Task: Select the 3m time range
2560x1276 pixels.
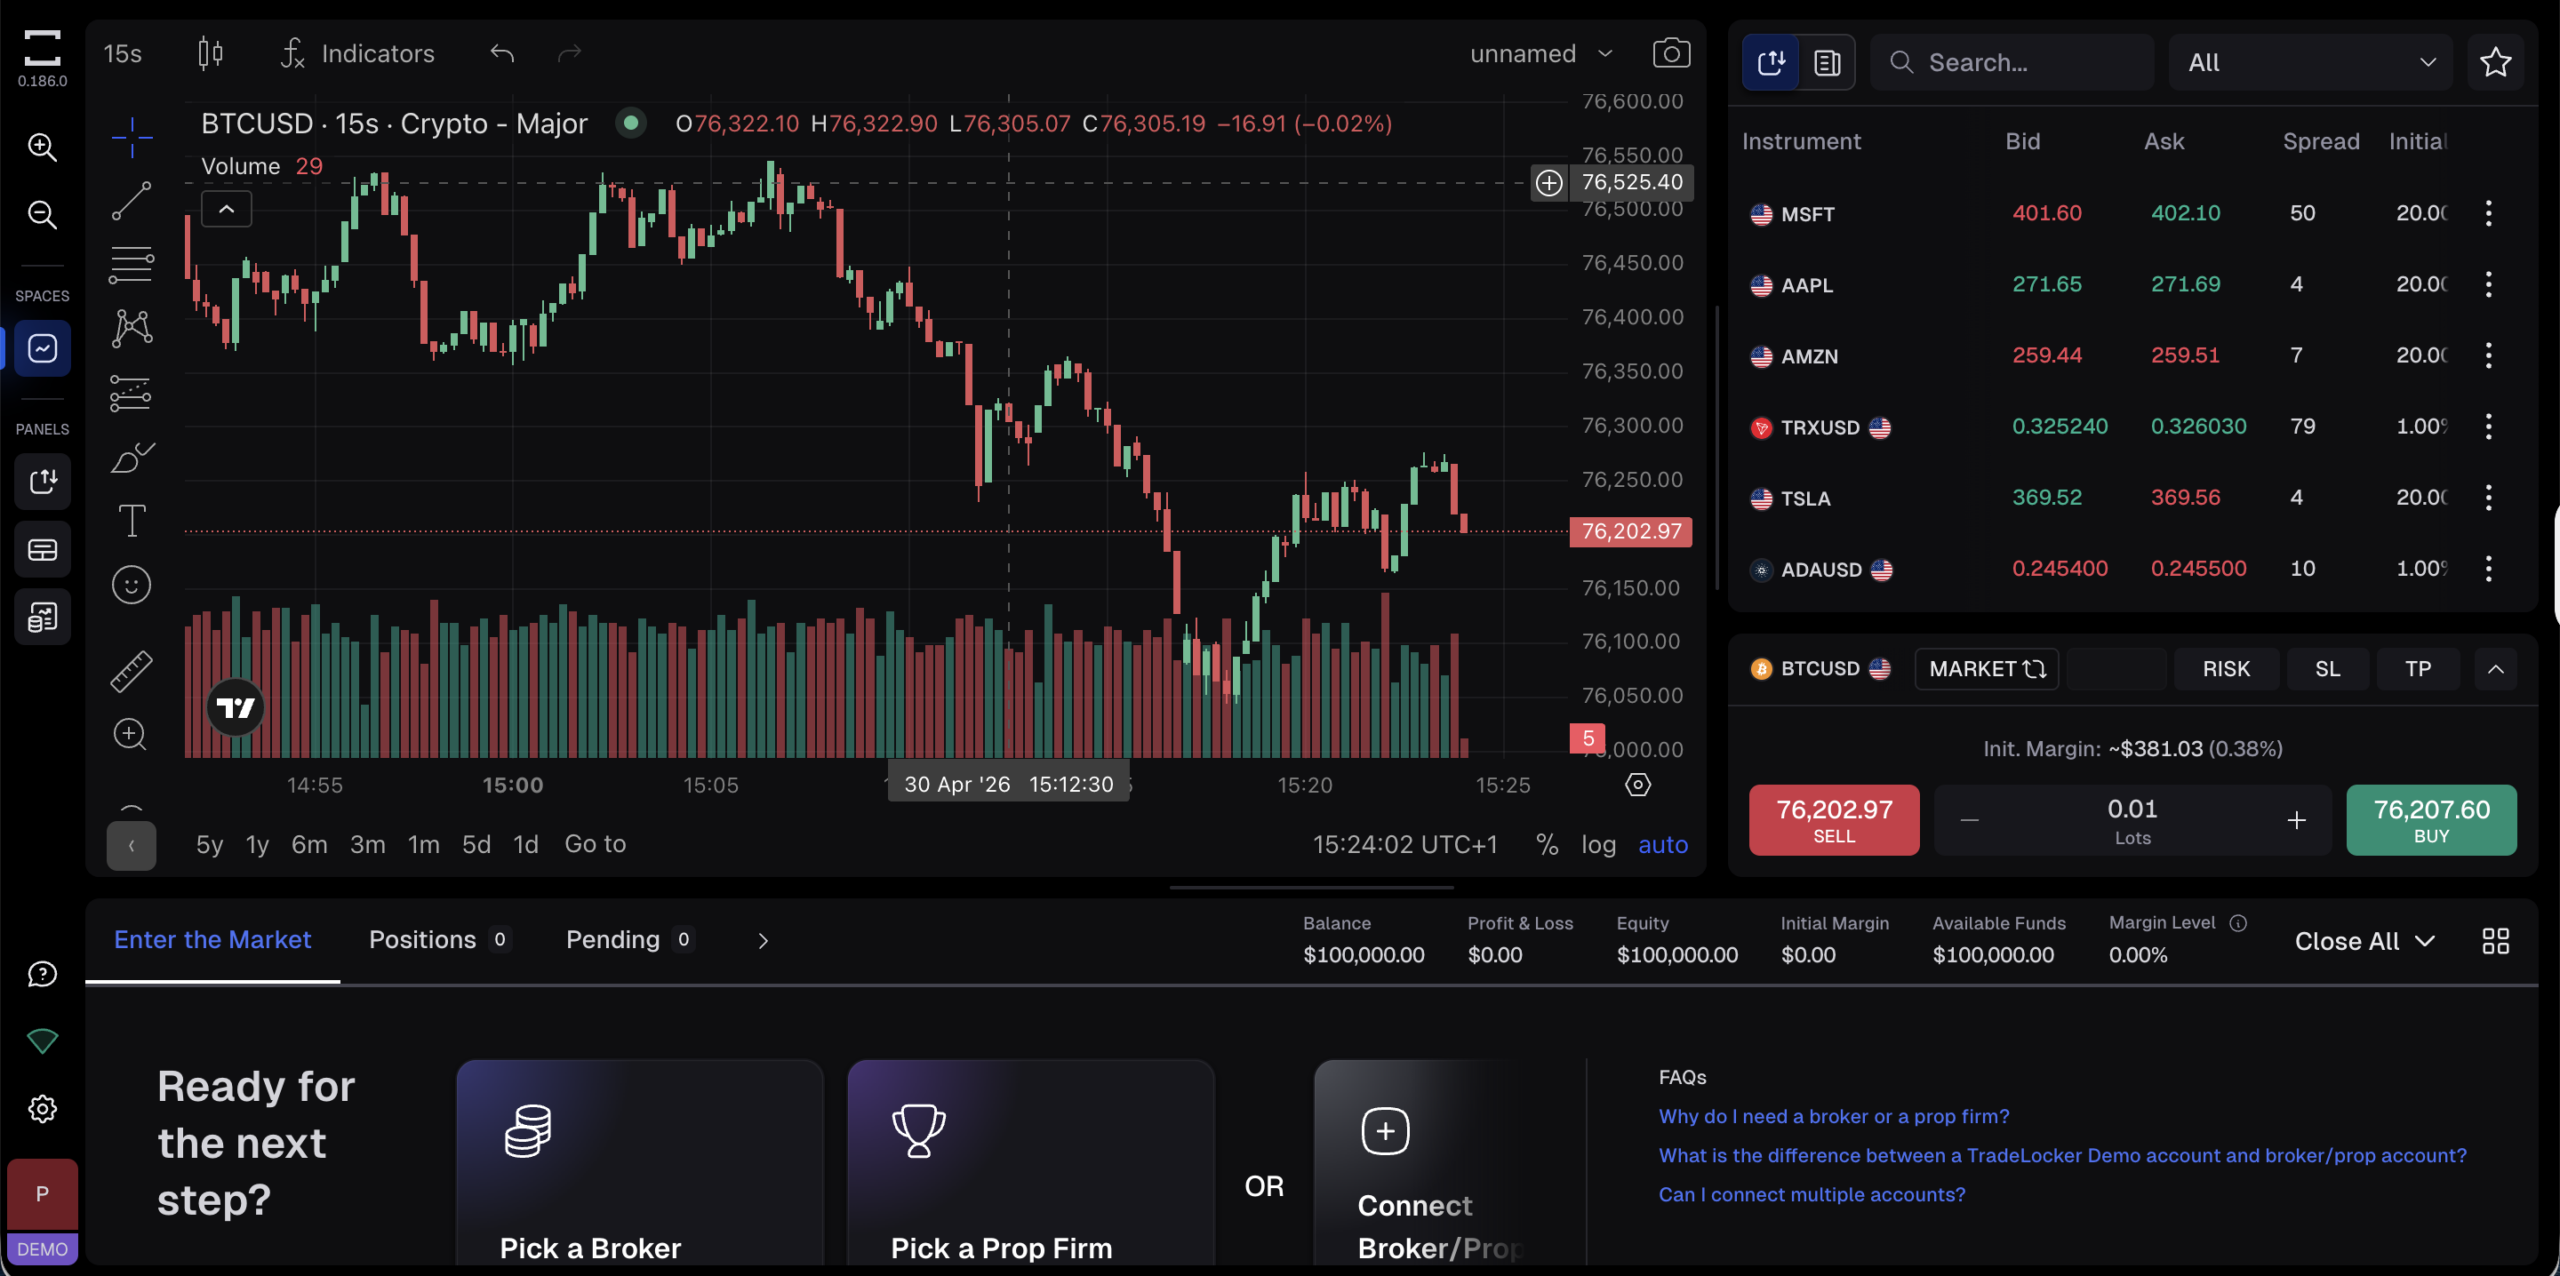Action: 367,845
